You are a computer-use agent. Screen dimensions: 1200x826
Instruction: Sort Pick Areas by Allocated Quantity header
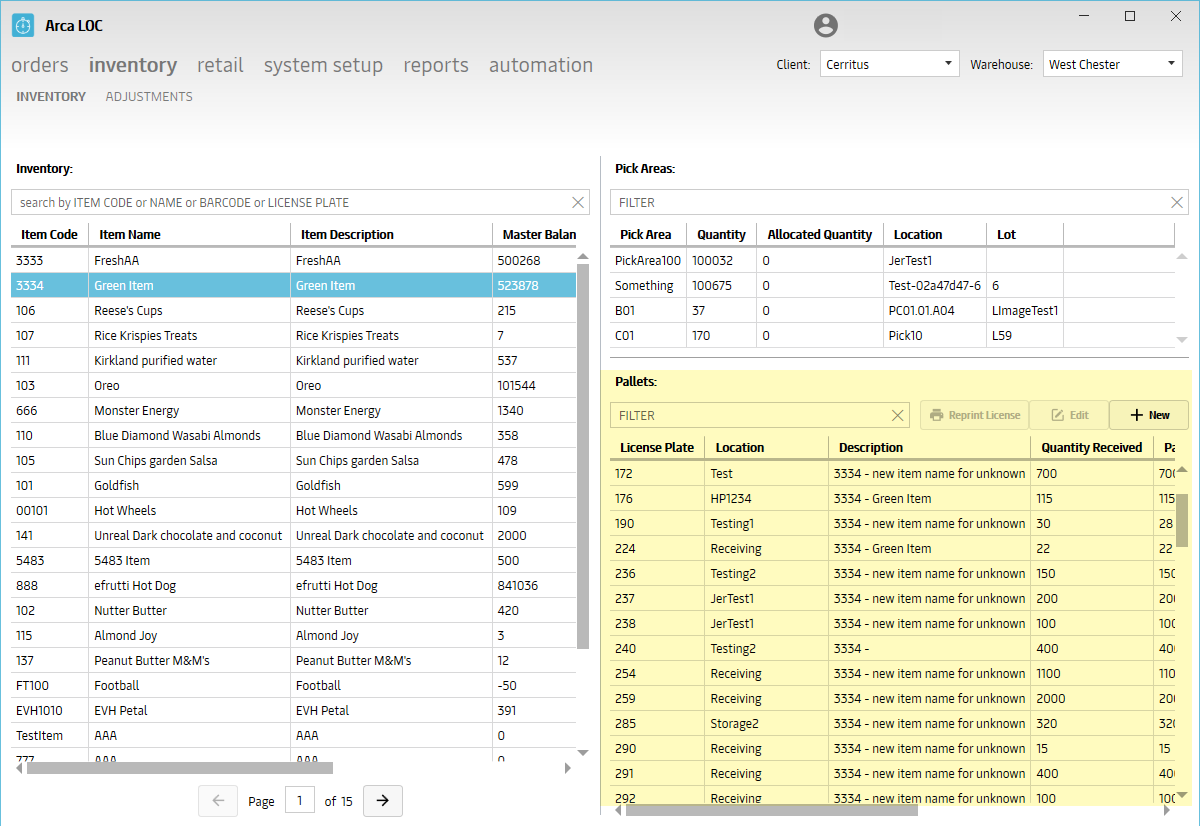click(819, 234)
